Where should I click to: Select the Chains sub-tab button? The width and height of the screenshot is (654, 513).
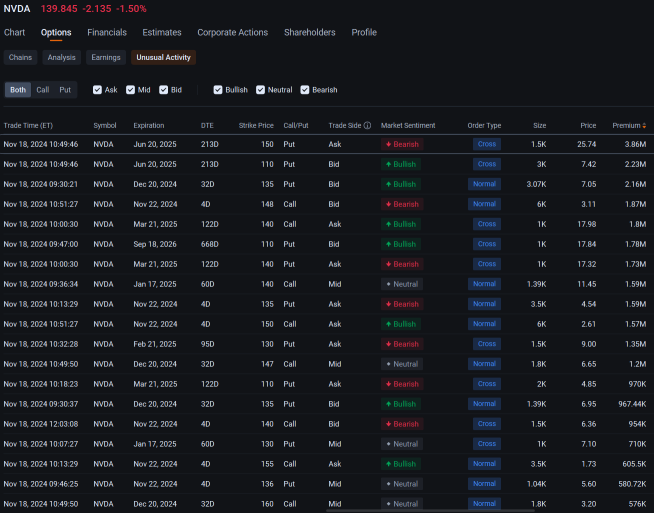tap(20, 57)
